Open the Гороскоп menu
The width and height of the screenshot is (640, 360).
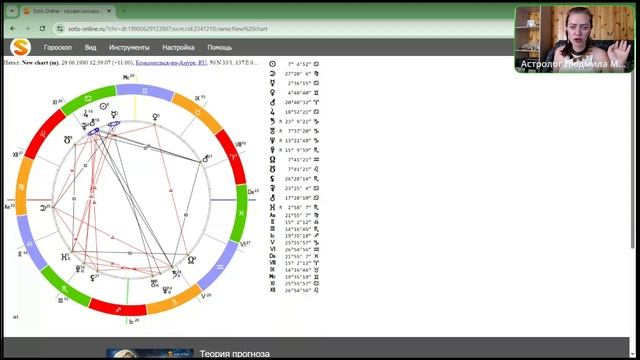[58, 47]
